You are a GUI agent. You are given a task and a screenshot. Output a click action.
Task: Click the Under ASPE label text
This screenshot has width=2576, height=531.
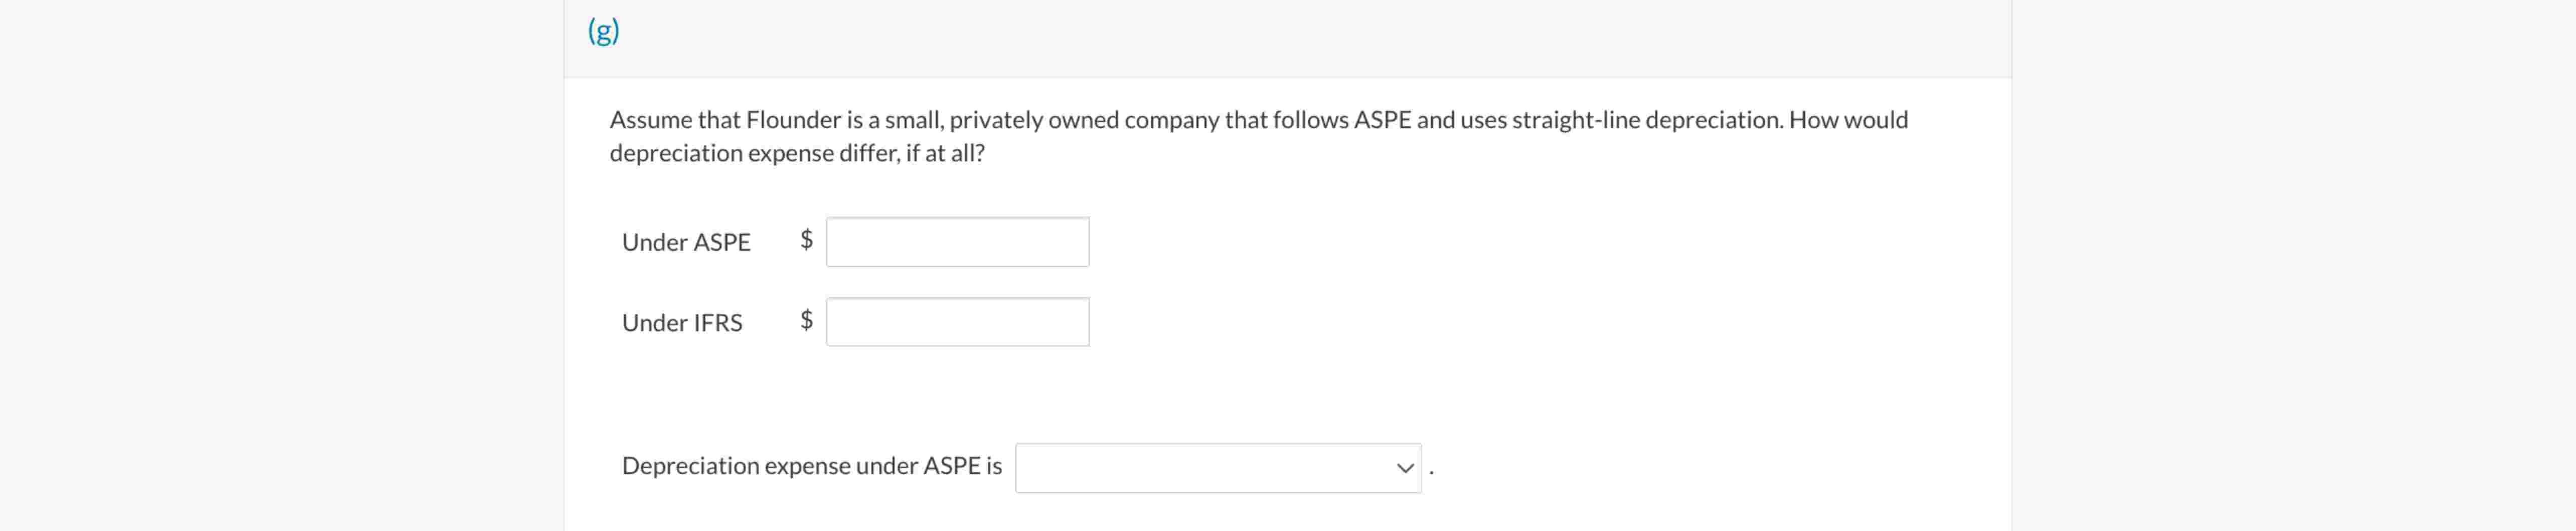(686, 243)
